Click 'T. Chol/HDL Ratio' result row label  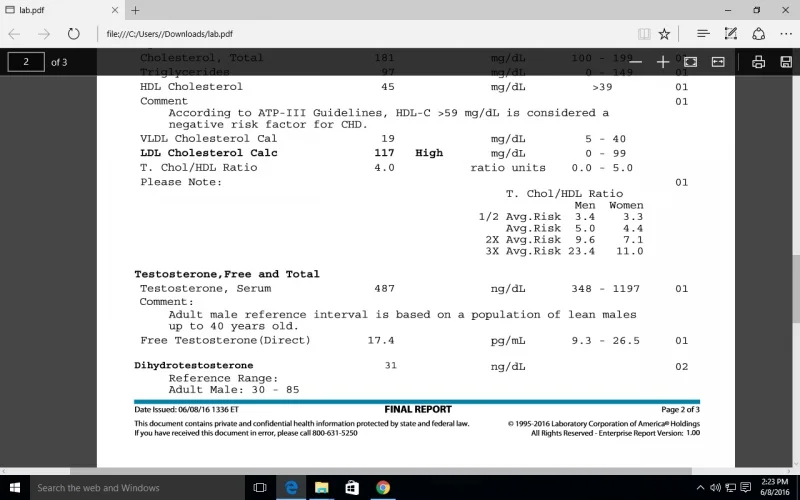pos(198,167)
